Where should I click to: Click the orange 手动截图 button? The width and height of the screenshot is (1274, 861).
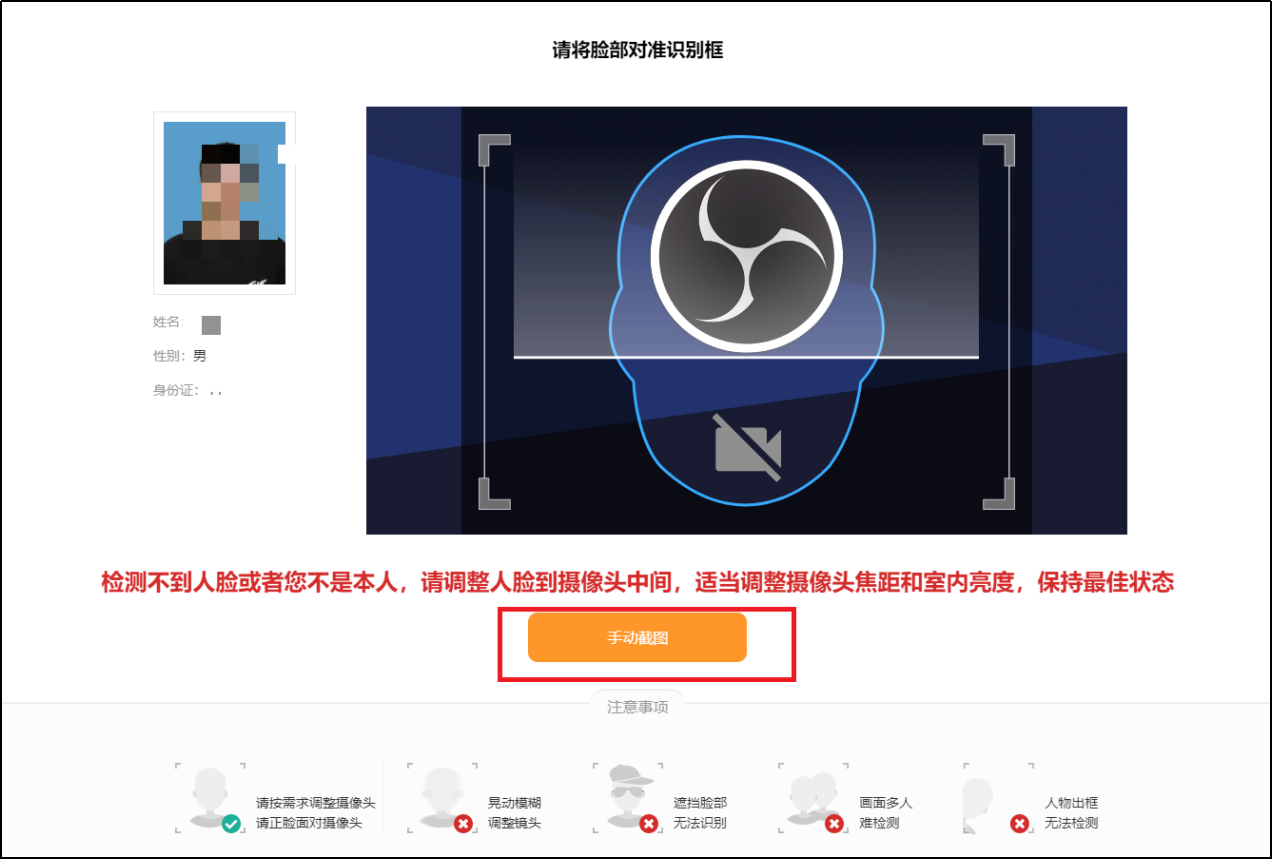coord(637,638)
